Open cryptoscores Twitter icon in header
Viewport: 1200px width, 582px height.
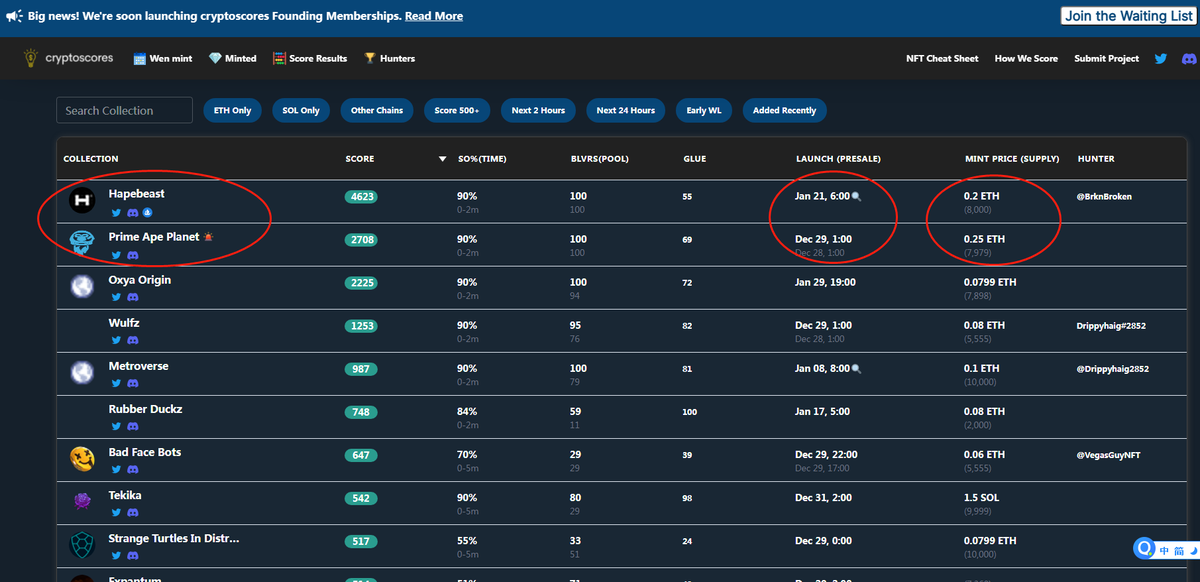point(1161,59)
